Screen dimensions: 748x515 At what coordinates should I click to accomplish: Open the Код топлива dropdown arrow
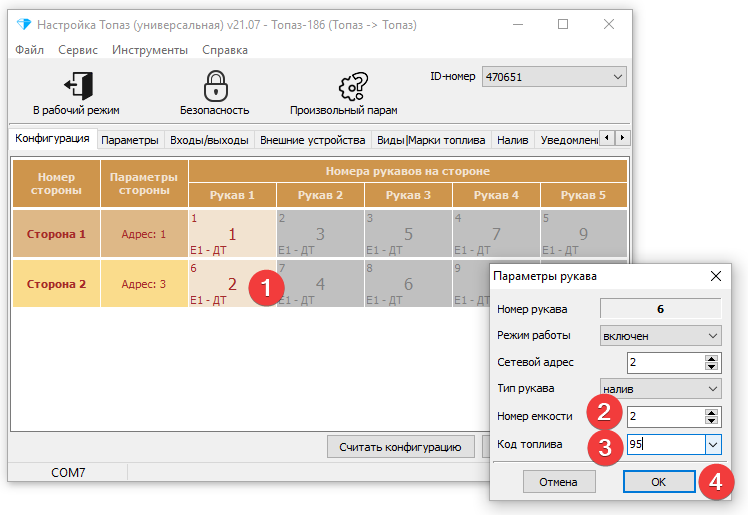click(713, 445)
